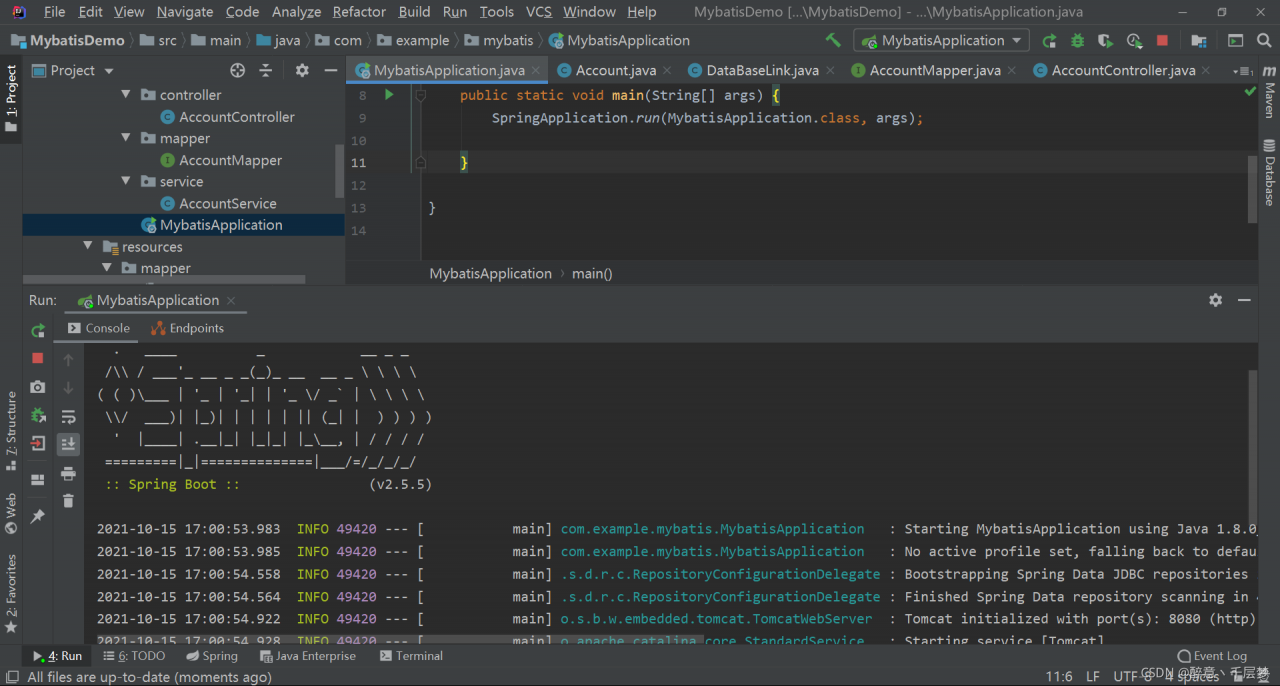Open the Terminal tool window button
1280x686 pixels.
[x=411, y=656]
